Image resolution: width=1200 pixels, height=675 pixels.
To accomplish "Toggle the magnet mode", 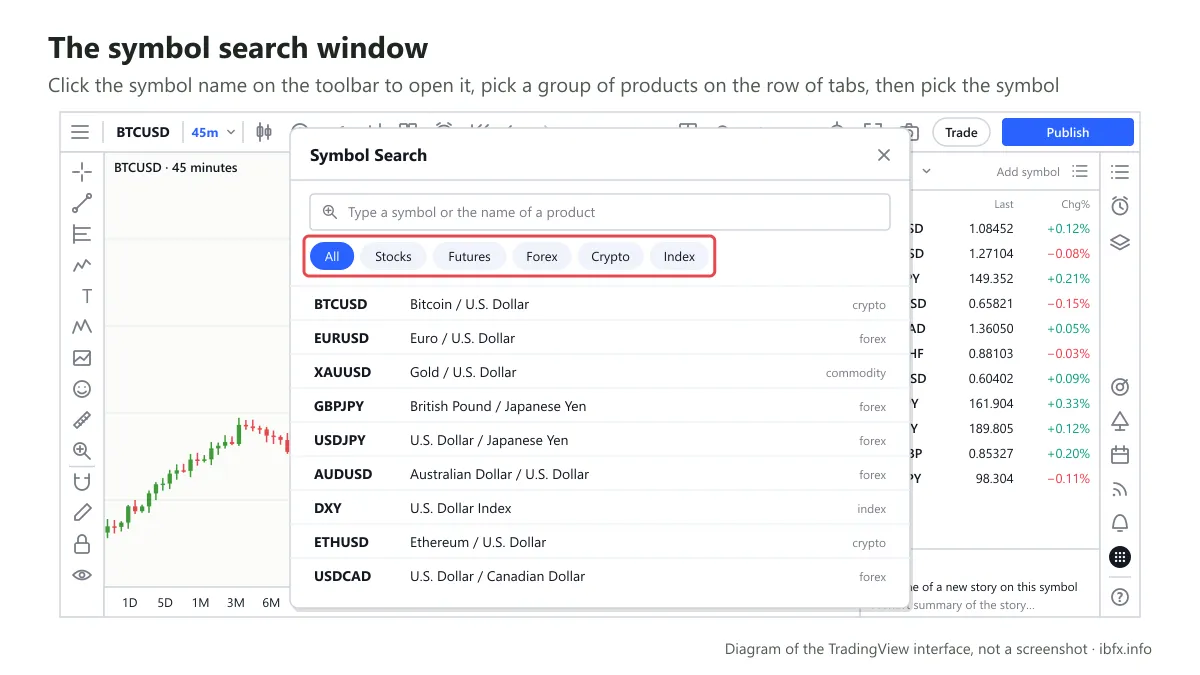I will [x=82, y=482].
